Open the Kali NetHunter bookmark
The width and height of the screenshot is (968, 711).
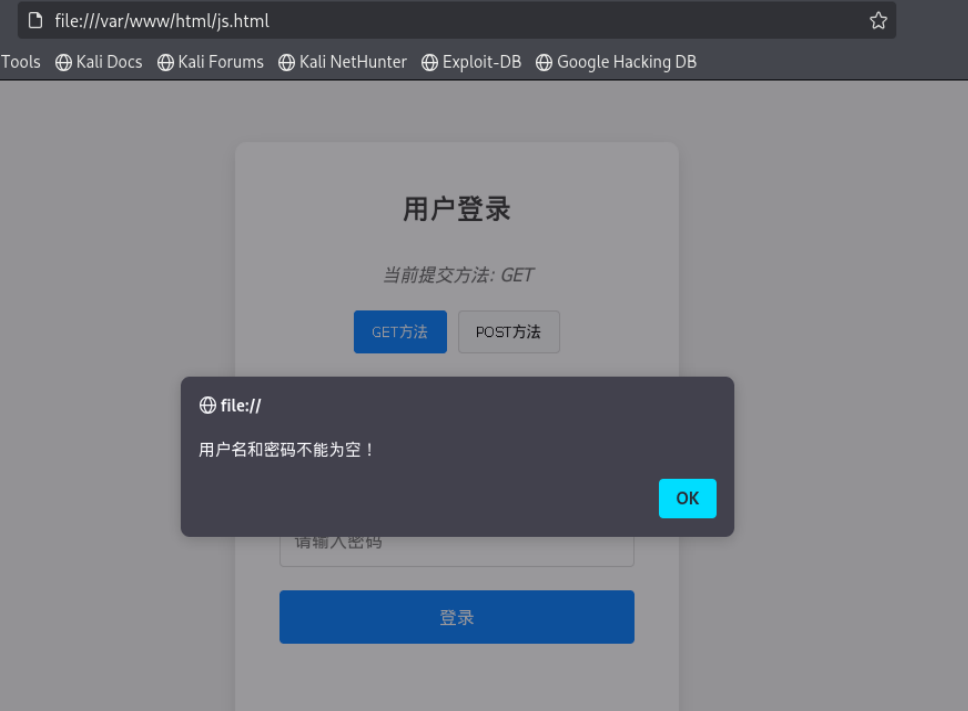click(x=352, y=62)
